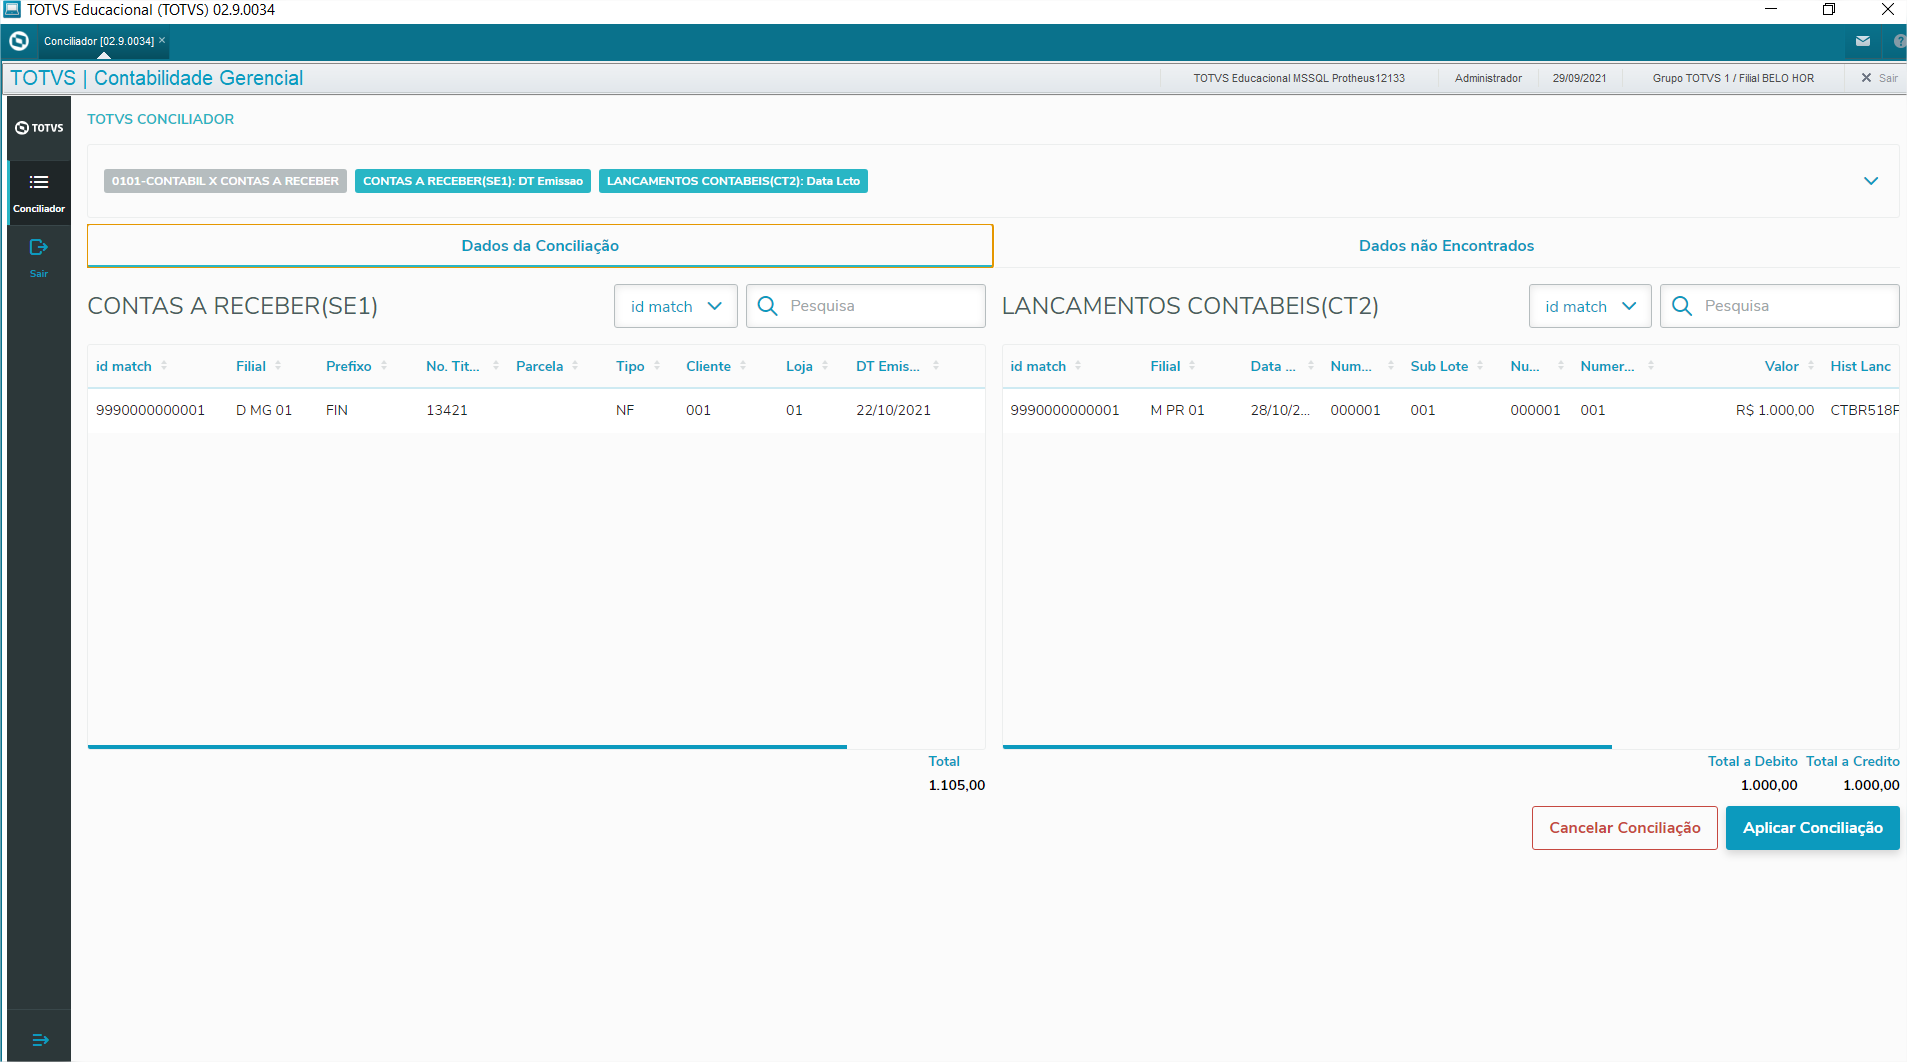Screen dimensions: 1907x1062
Task: Click the search magnifier in CONTAS A RECEBER
Action: coord(767,306)
